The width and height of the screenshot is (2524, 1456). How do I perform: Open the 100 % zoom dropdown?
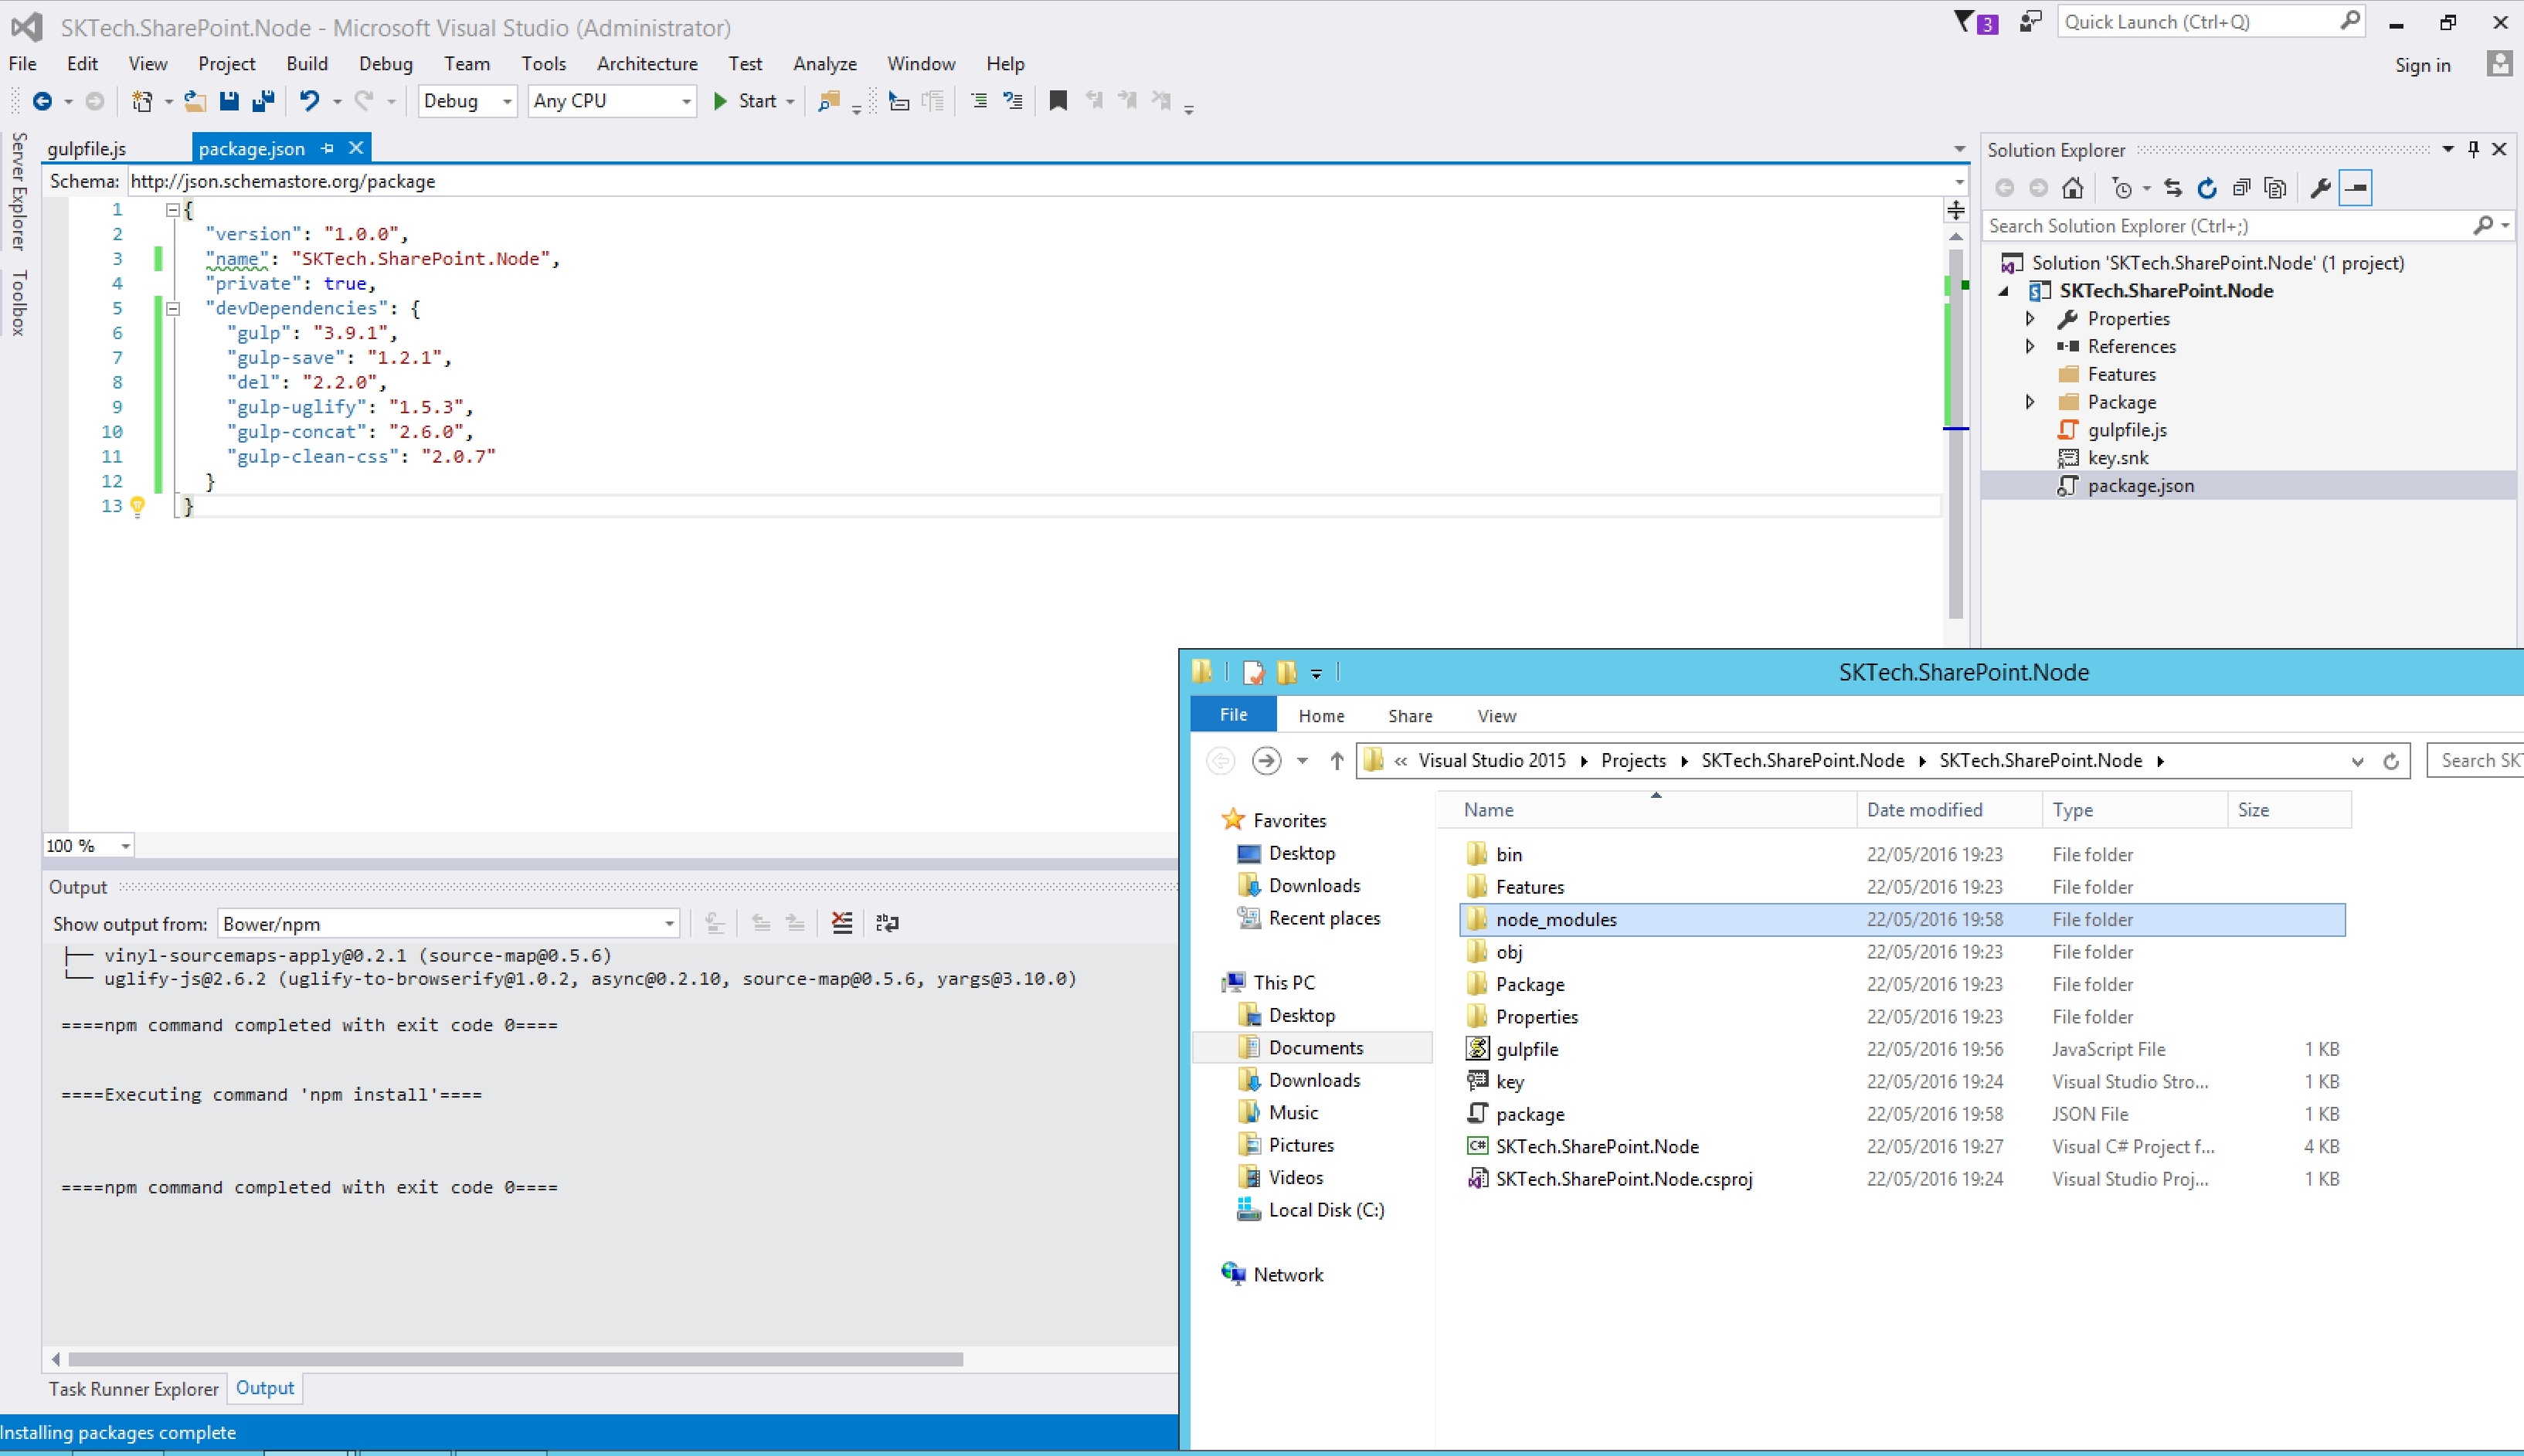coord(125,846)
